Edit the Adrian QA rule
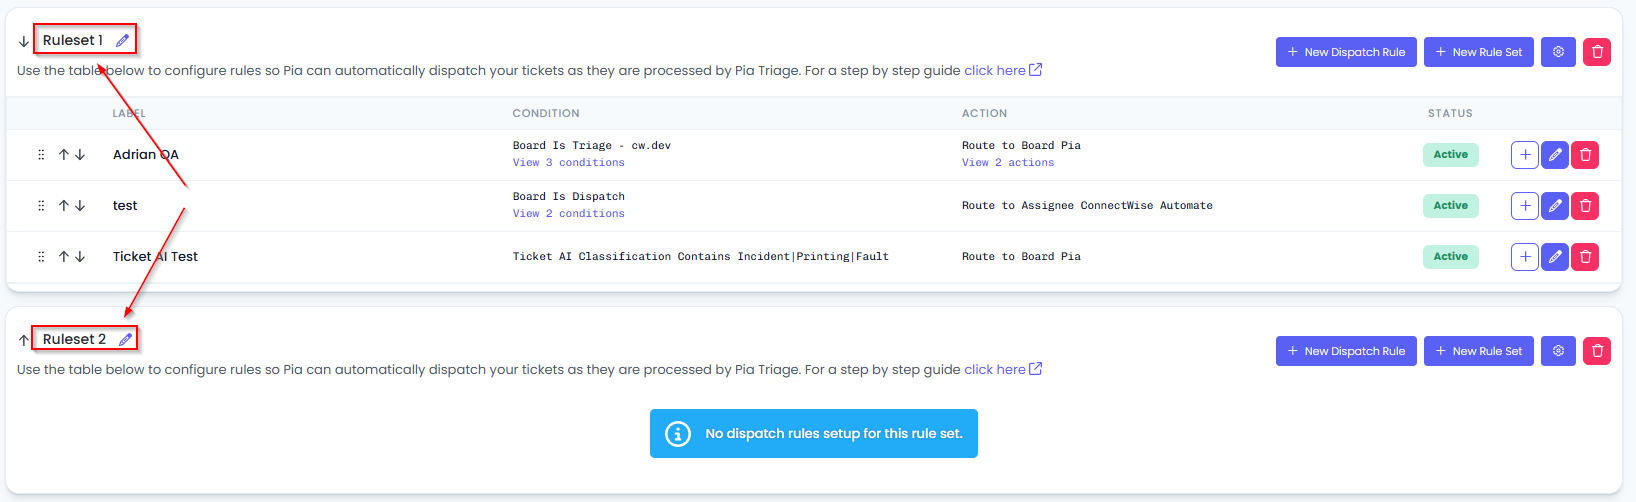The height and width of the screenshot is (502, 1636). (x=1555, y=155)
